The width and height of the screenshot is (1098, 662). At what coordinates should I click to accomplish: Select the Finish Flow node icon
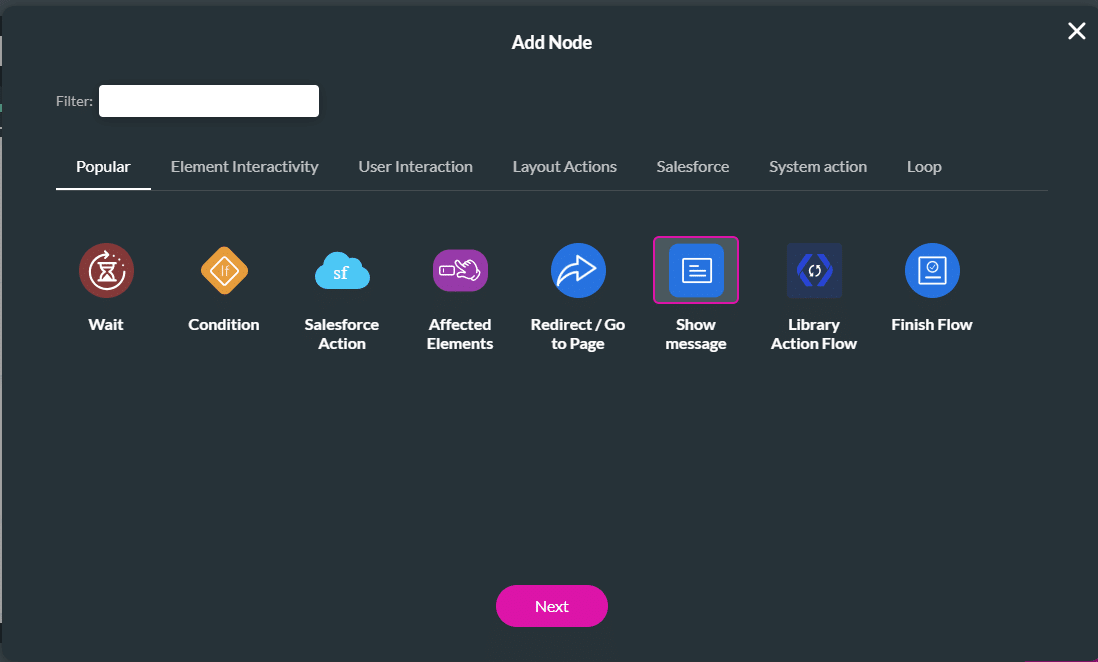932,270
